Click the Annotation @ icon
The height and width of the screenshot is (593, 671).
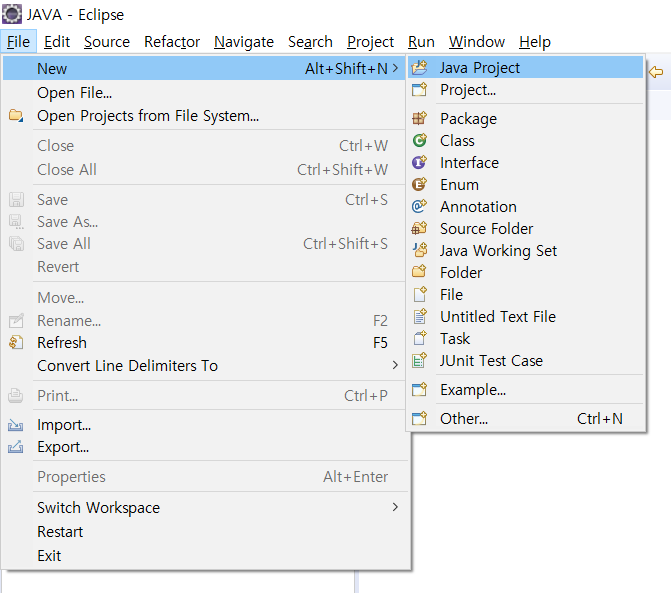click(419, 206)
